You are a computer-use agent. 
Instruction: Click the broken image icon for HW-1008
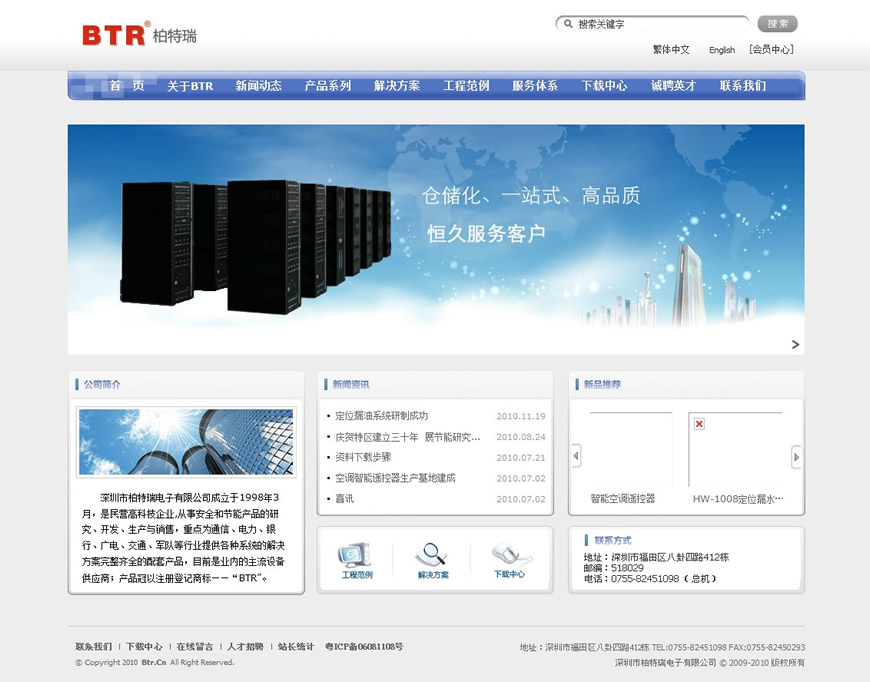[x=699, y=424]
